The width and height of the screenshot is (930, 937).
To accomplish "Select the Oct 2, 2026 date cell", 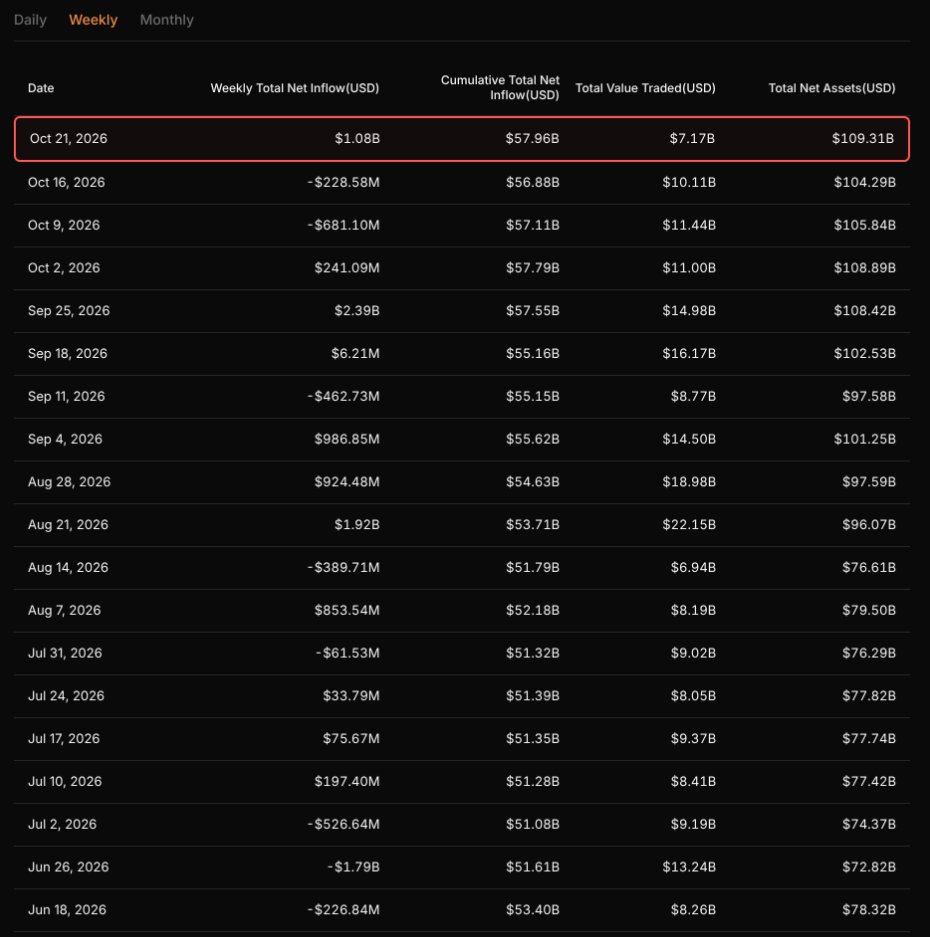I will pos(64,268).
